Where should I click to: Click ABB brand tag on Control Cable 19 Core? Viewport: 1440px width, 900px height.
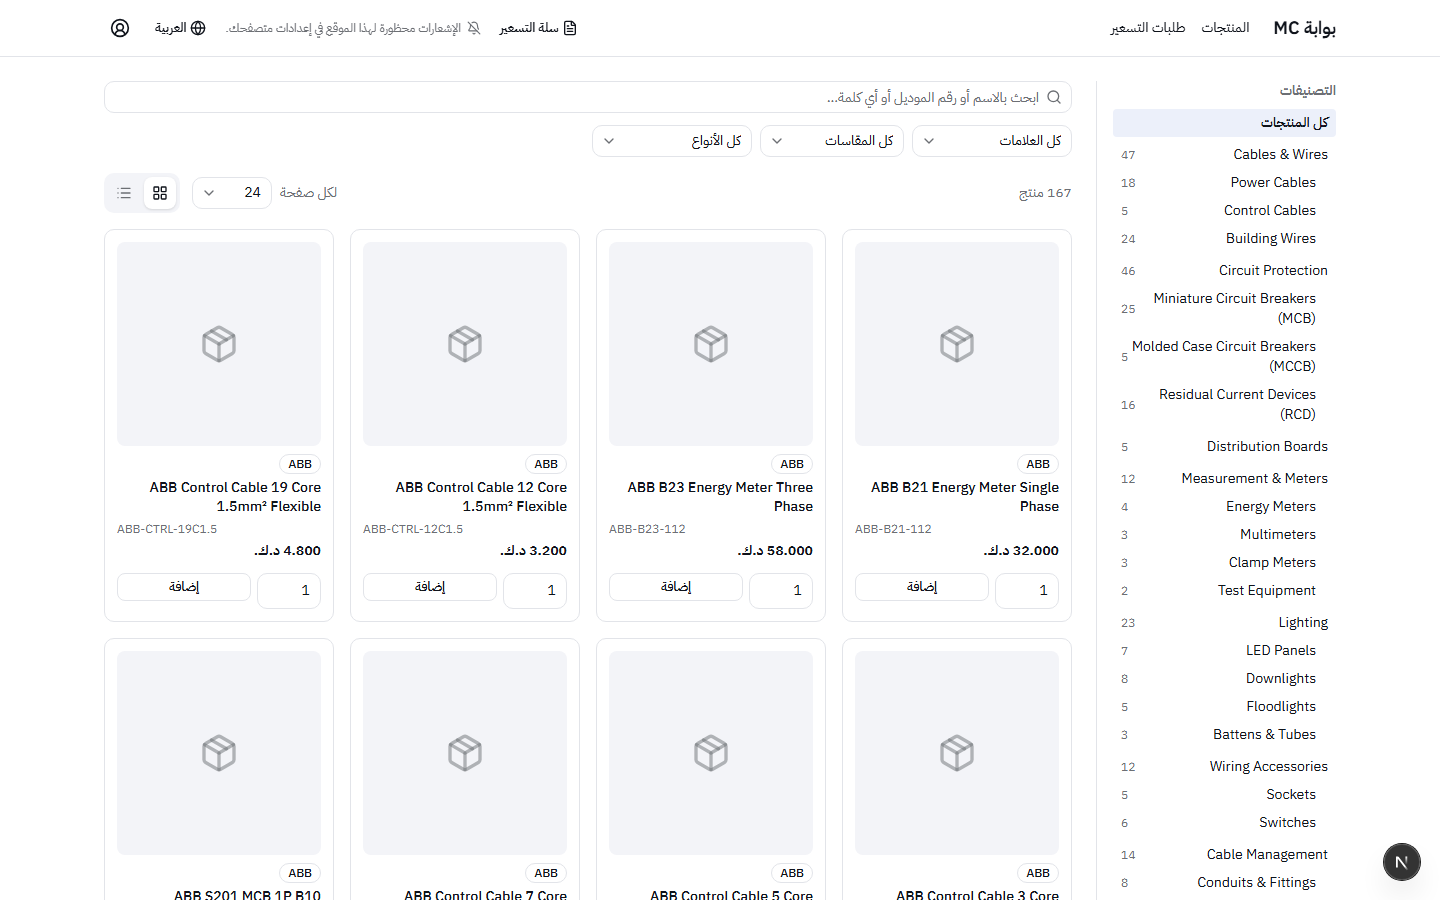300,464
